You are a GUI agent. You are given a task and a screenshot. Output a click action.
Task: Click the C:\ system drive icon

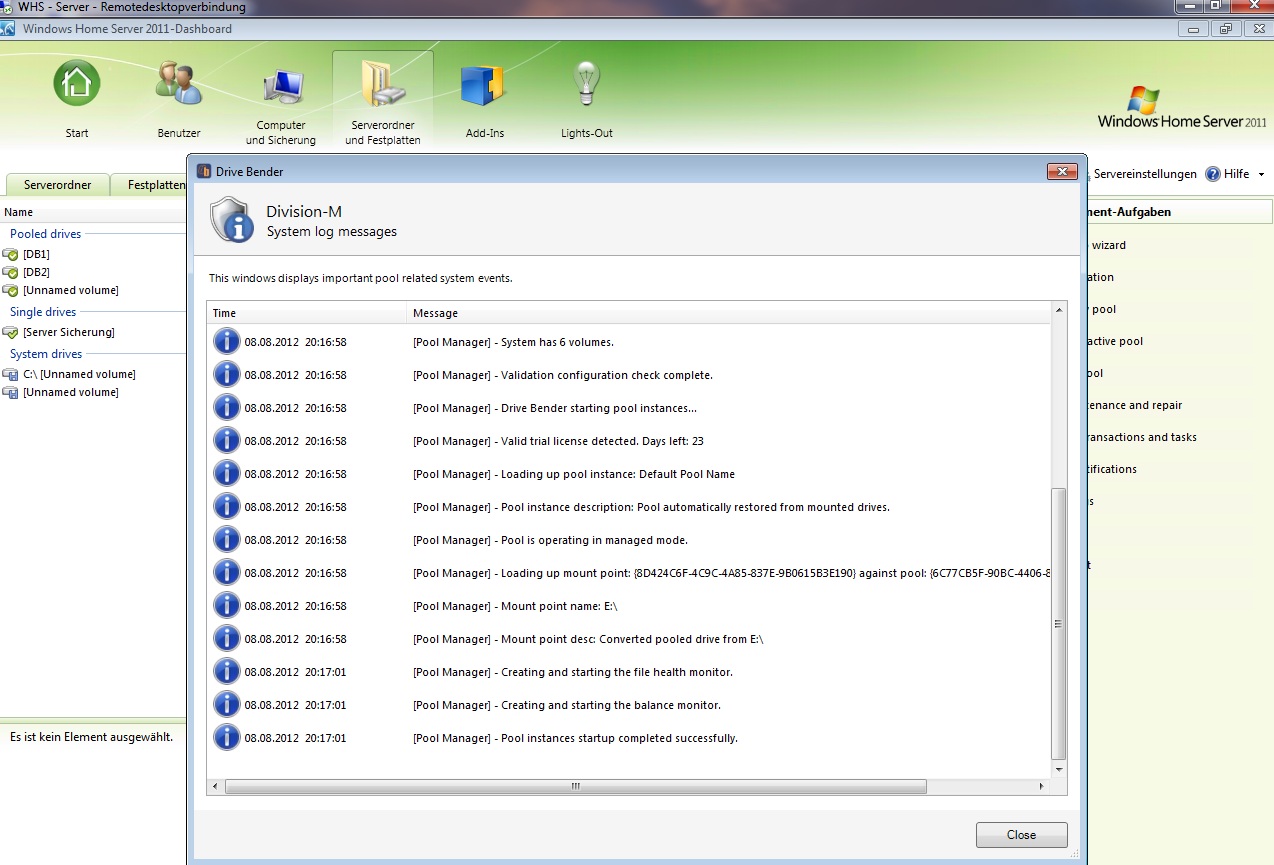pos(11,374)
